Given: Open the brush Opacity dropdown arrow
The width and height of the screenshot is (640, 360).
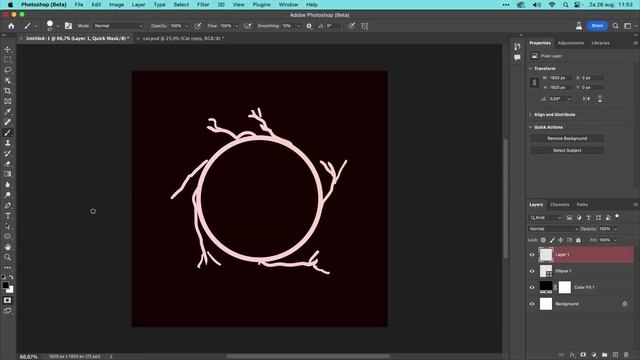Looking at the screenshot, I should pos(187,26).
